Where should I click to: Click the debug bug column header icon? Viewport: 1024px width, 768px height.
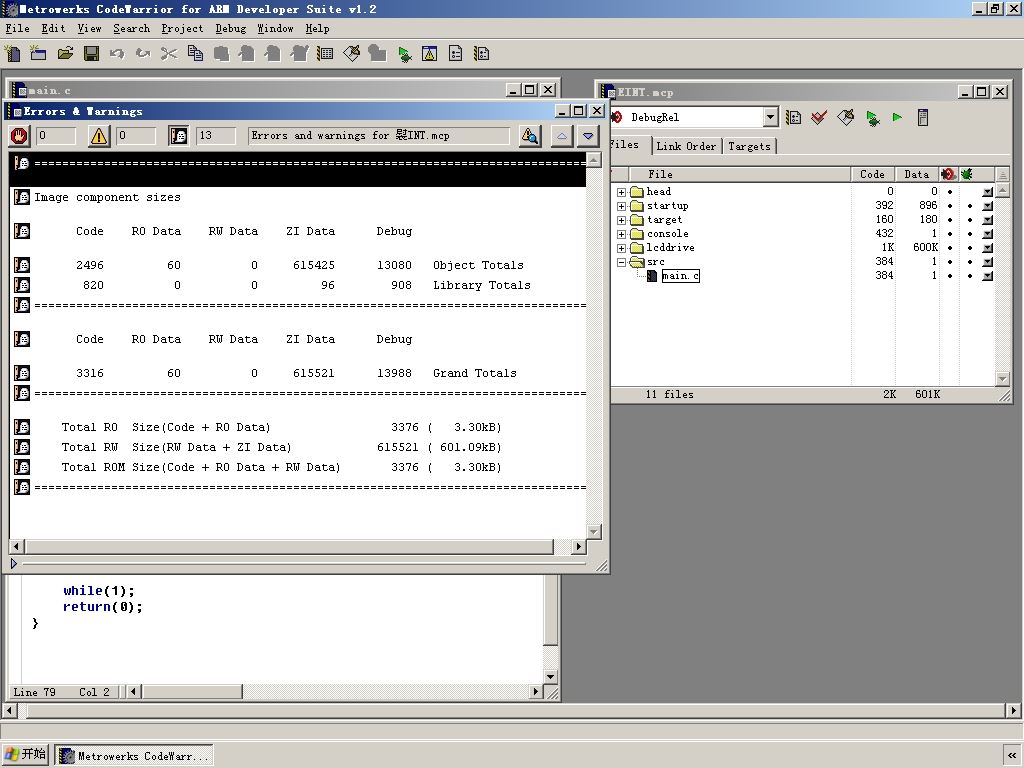click(x=967, y=174)
